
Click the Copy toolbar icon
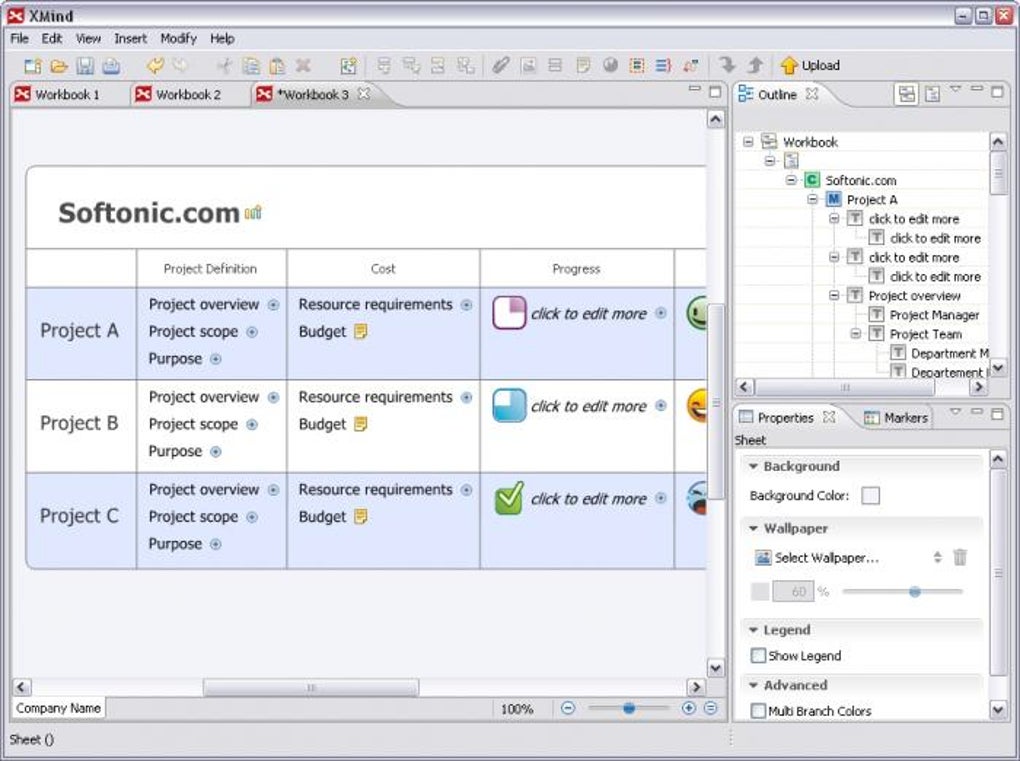251,66
